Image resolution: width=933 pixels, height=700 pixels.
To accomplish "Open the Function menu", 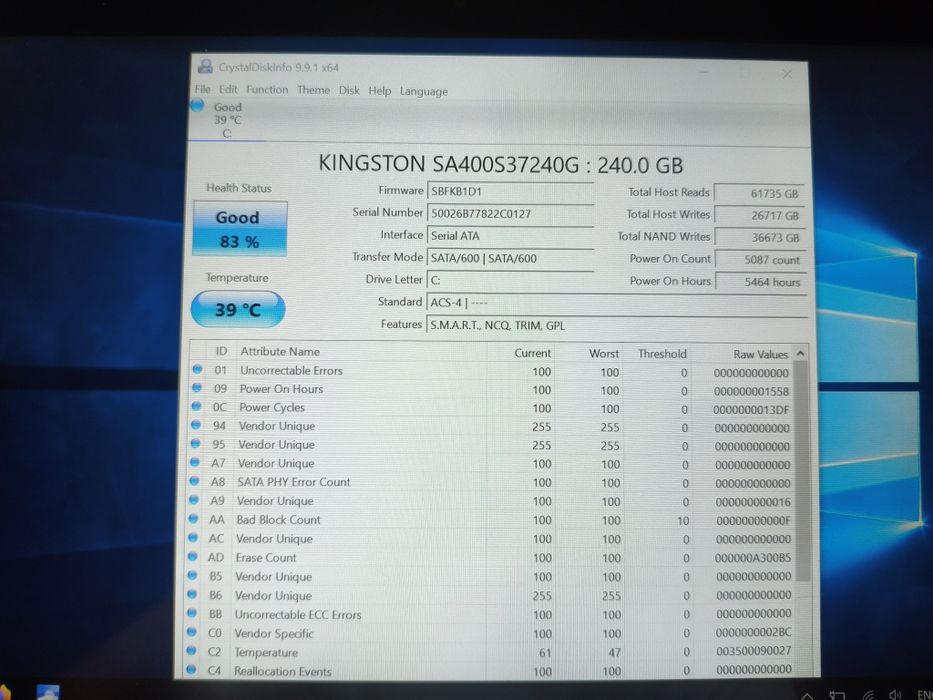I will pyautogui.click(x=267, y=89).
